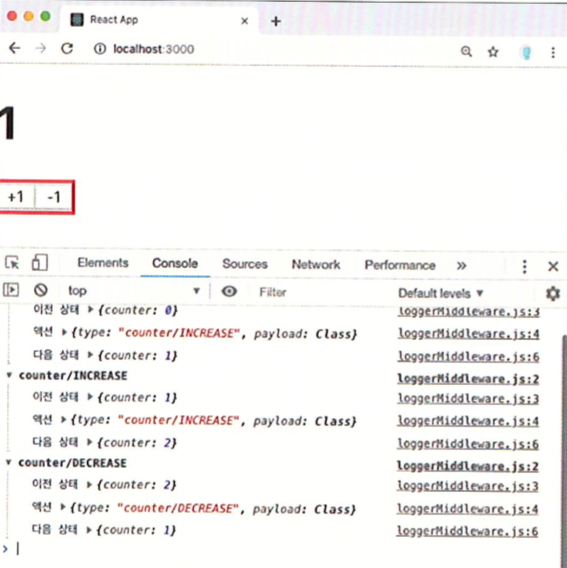Expand the counter/DECREASE action object

click(63, 508)
